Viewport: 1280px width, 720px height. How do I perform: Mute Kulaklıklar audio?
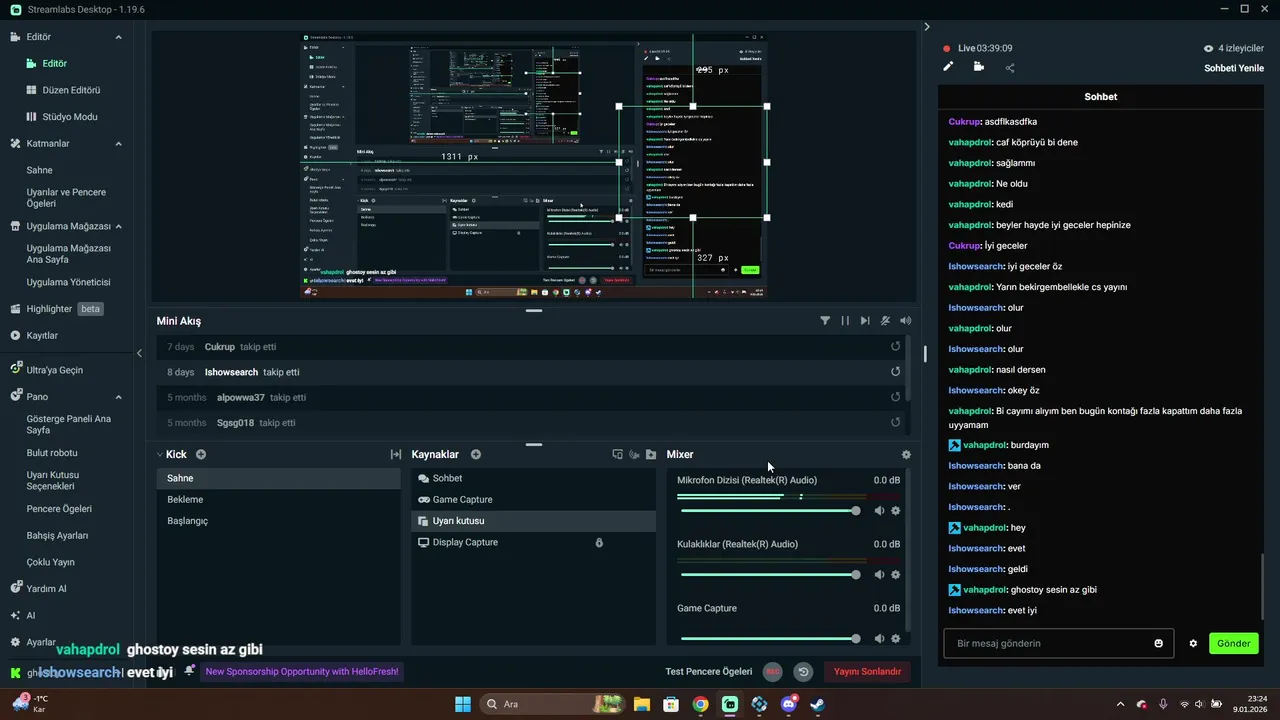click(879, 574)
